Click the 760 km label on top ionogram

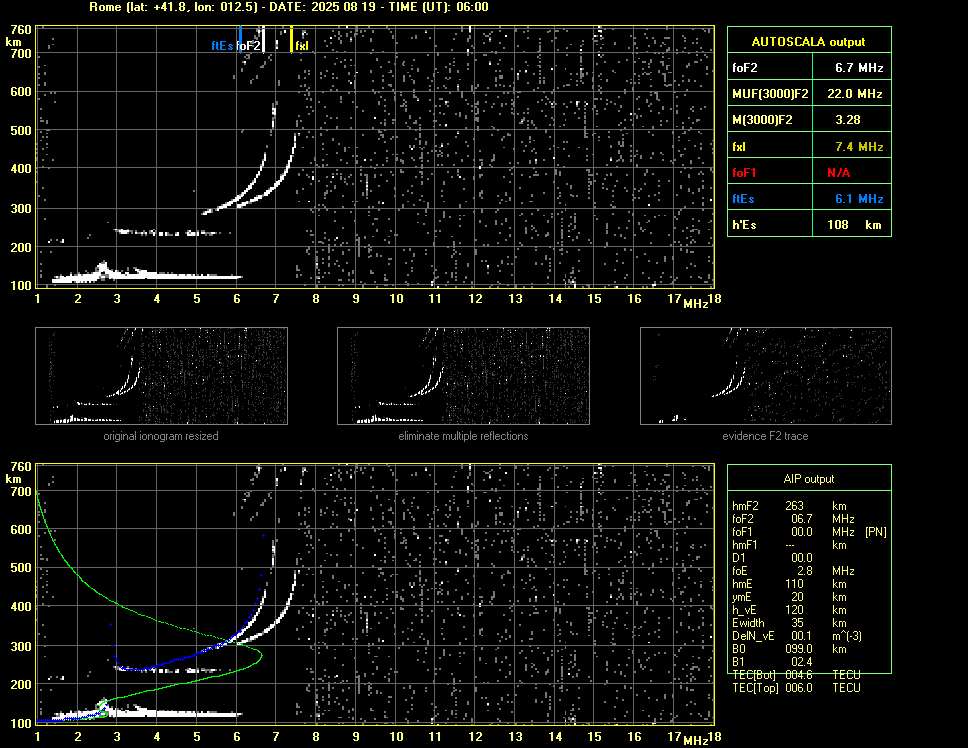[21, 30]
